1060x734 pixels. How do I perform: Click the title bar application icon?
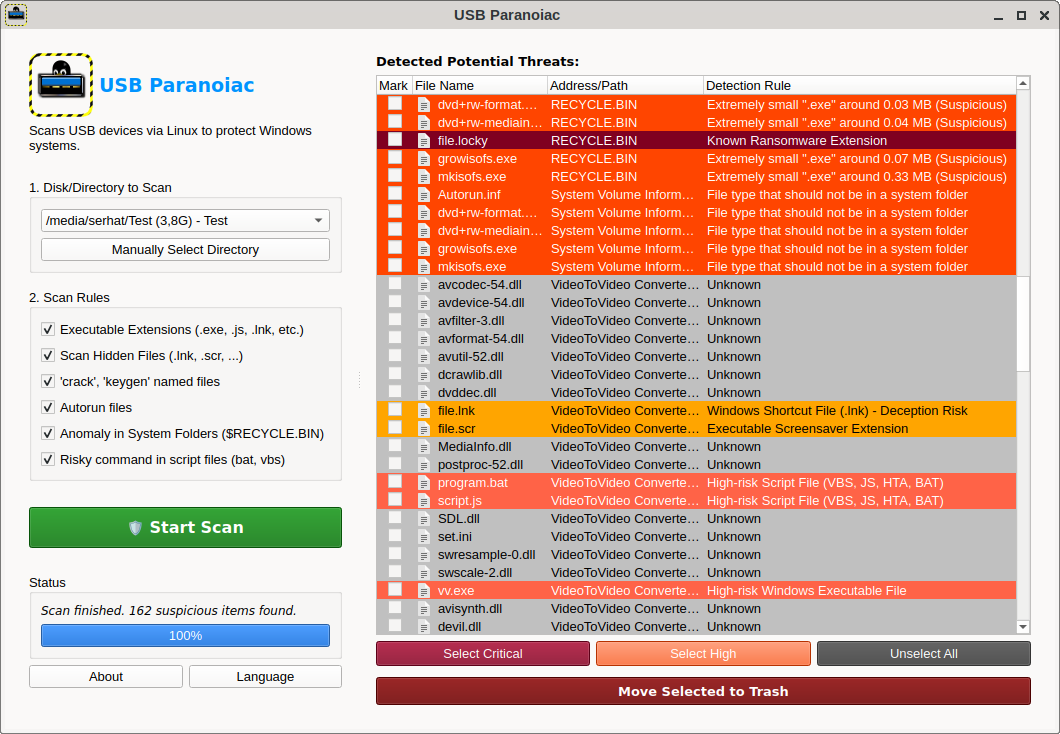pos(16,15)
